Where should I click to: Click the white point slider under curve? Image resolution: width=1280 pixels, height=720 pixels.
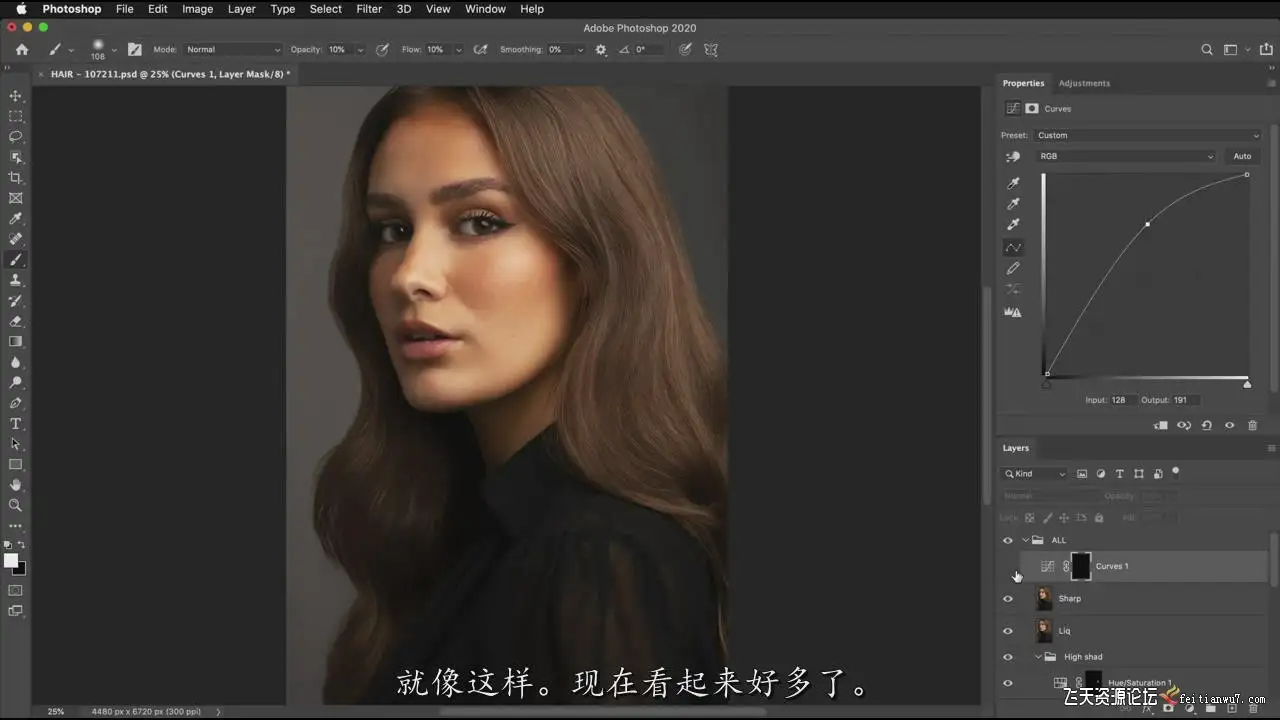click(1247, 384)
